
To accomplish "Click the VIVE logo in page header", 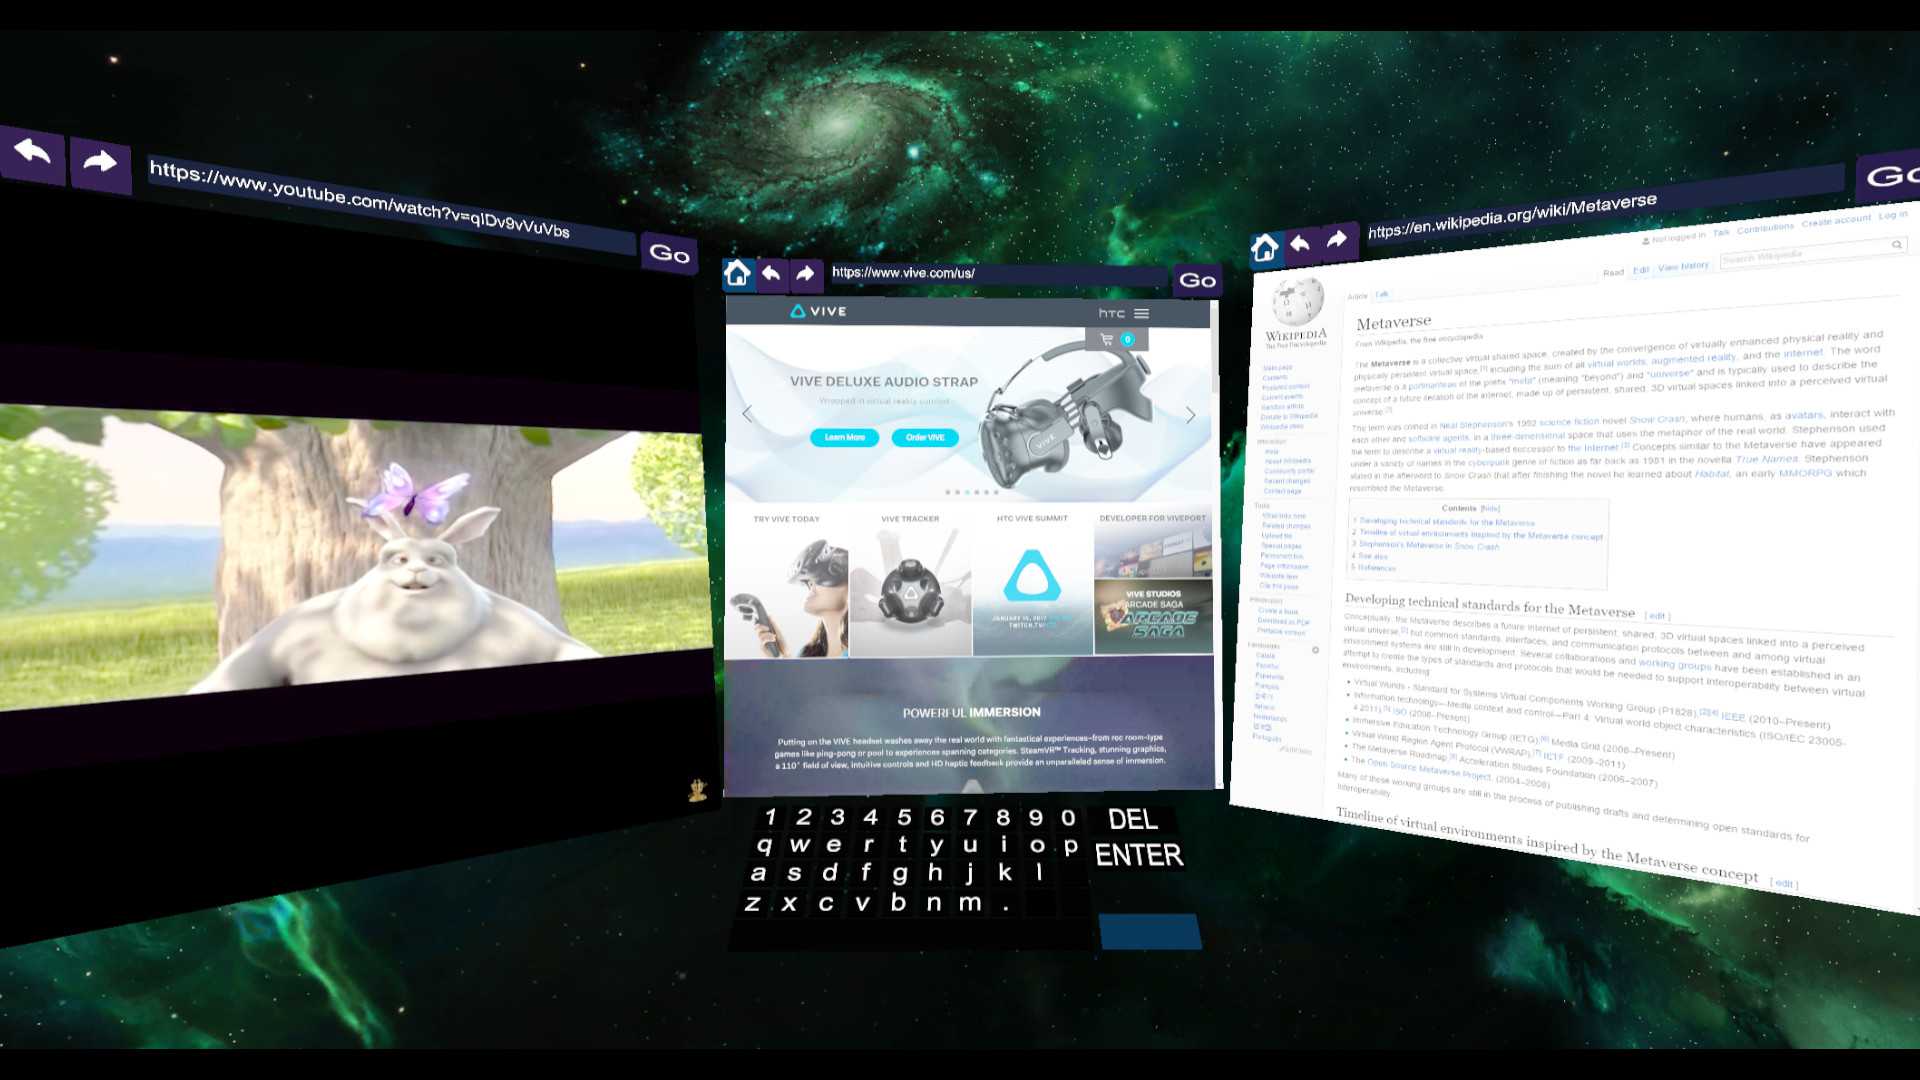I will [x=818, y=311].
